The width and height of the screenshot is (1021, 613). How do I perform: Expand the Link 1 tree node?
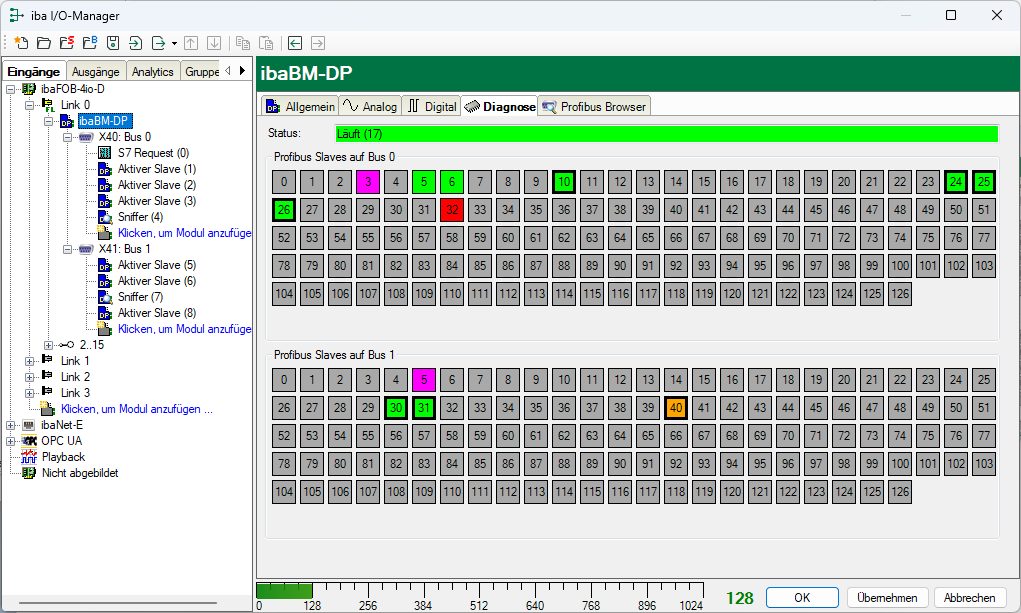coord(29,361)
